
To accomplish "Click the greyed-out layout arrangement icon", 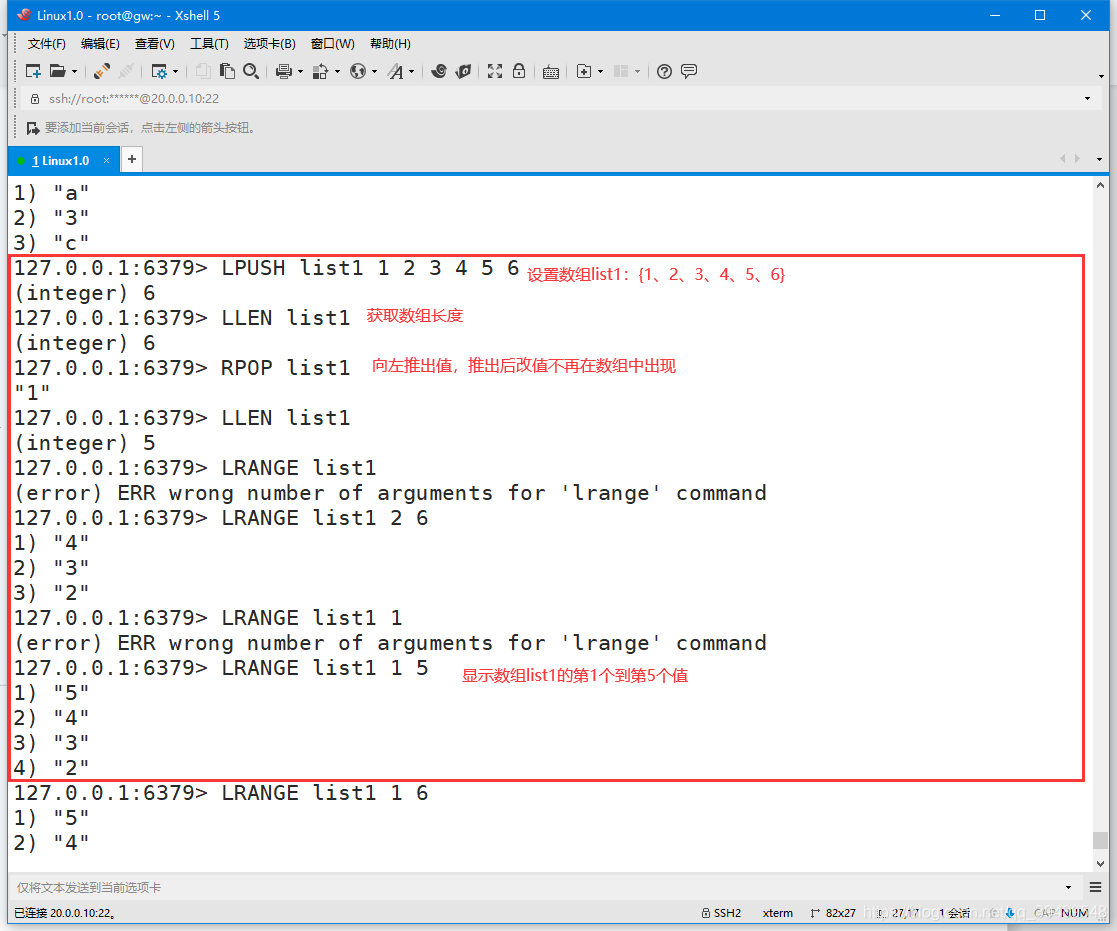I will (x=621, y=71).
